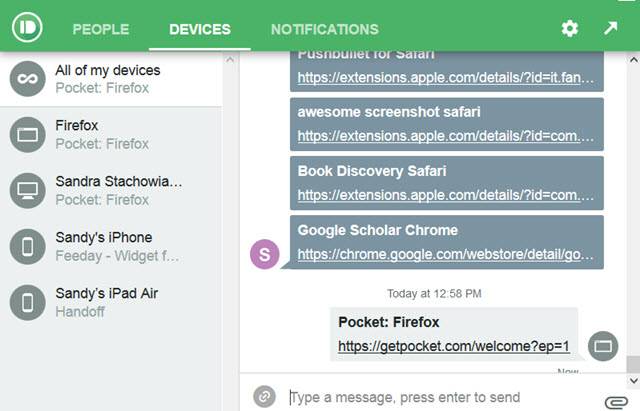
Task: Select Sandy's iPhone device
Action: (110, 247)
